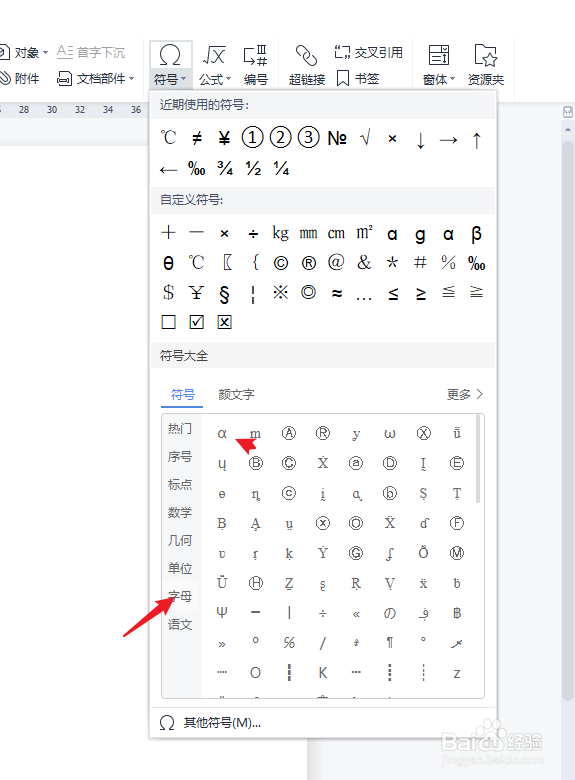Insert the plus sign from custom symbols
The width and height of the screenshot is (575, 780).
[x=169, y=232]
